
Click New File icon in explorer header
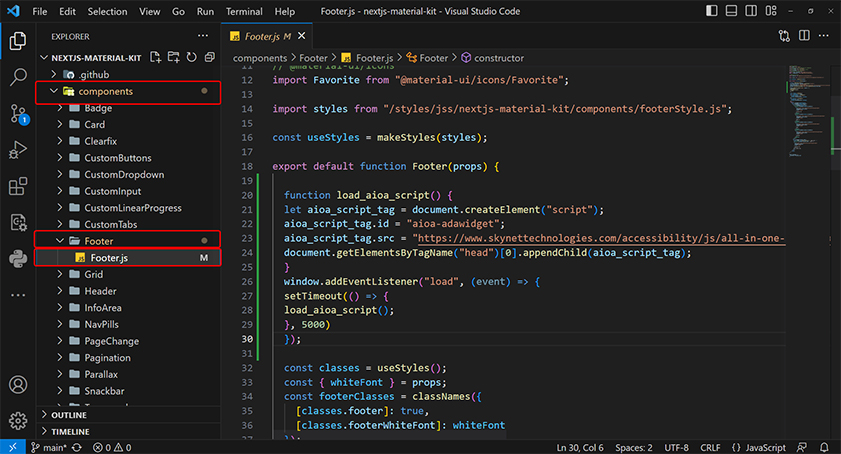(x=156, y=57)
